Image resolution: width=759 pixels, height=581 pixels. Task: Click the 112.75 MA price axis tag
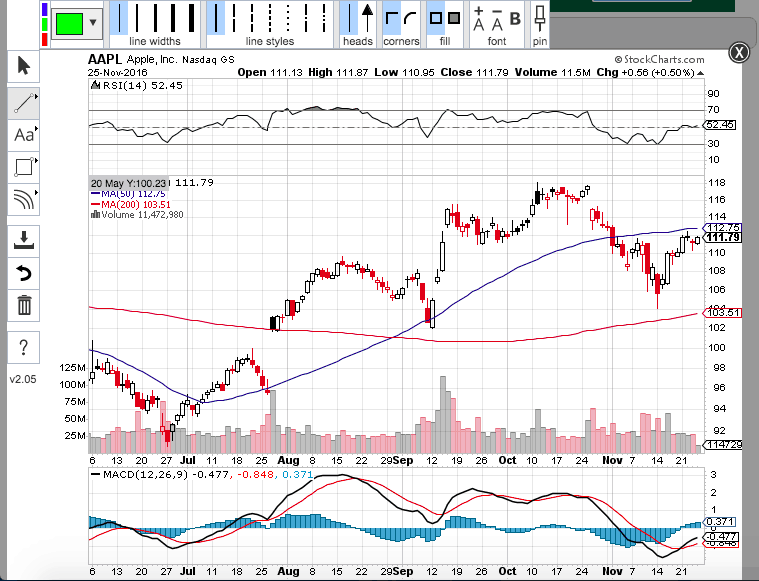pyautogui.click(x=722, y=228)
